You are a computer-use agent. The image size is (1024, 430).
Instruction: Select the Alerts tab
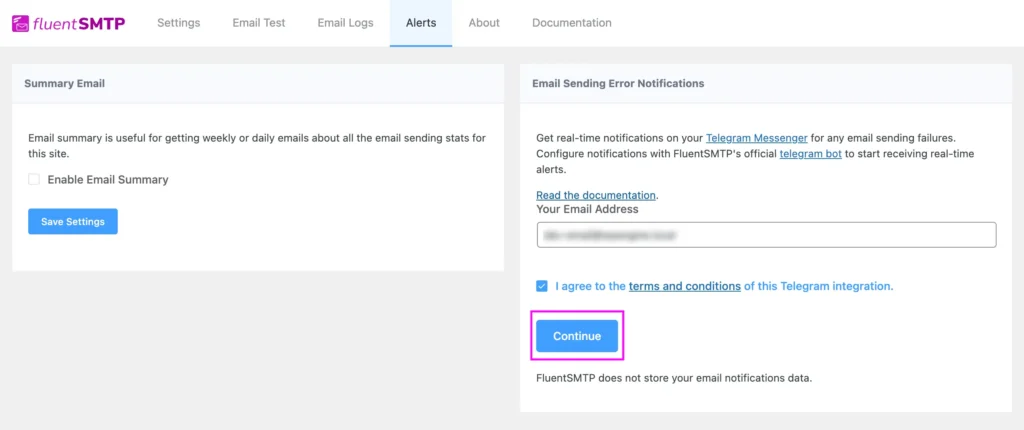coord(421,23)
